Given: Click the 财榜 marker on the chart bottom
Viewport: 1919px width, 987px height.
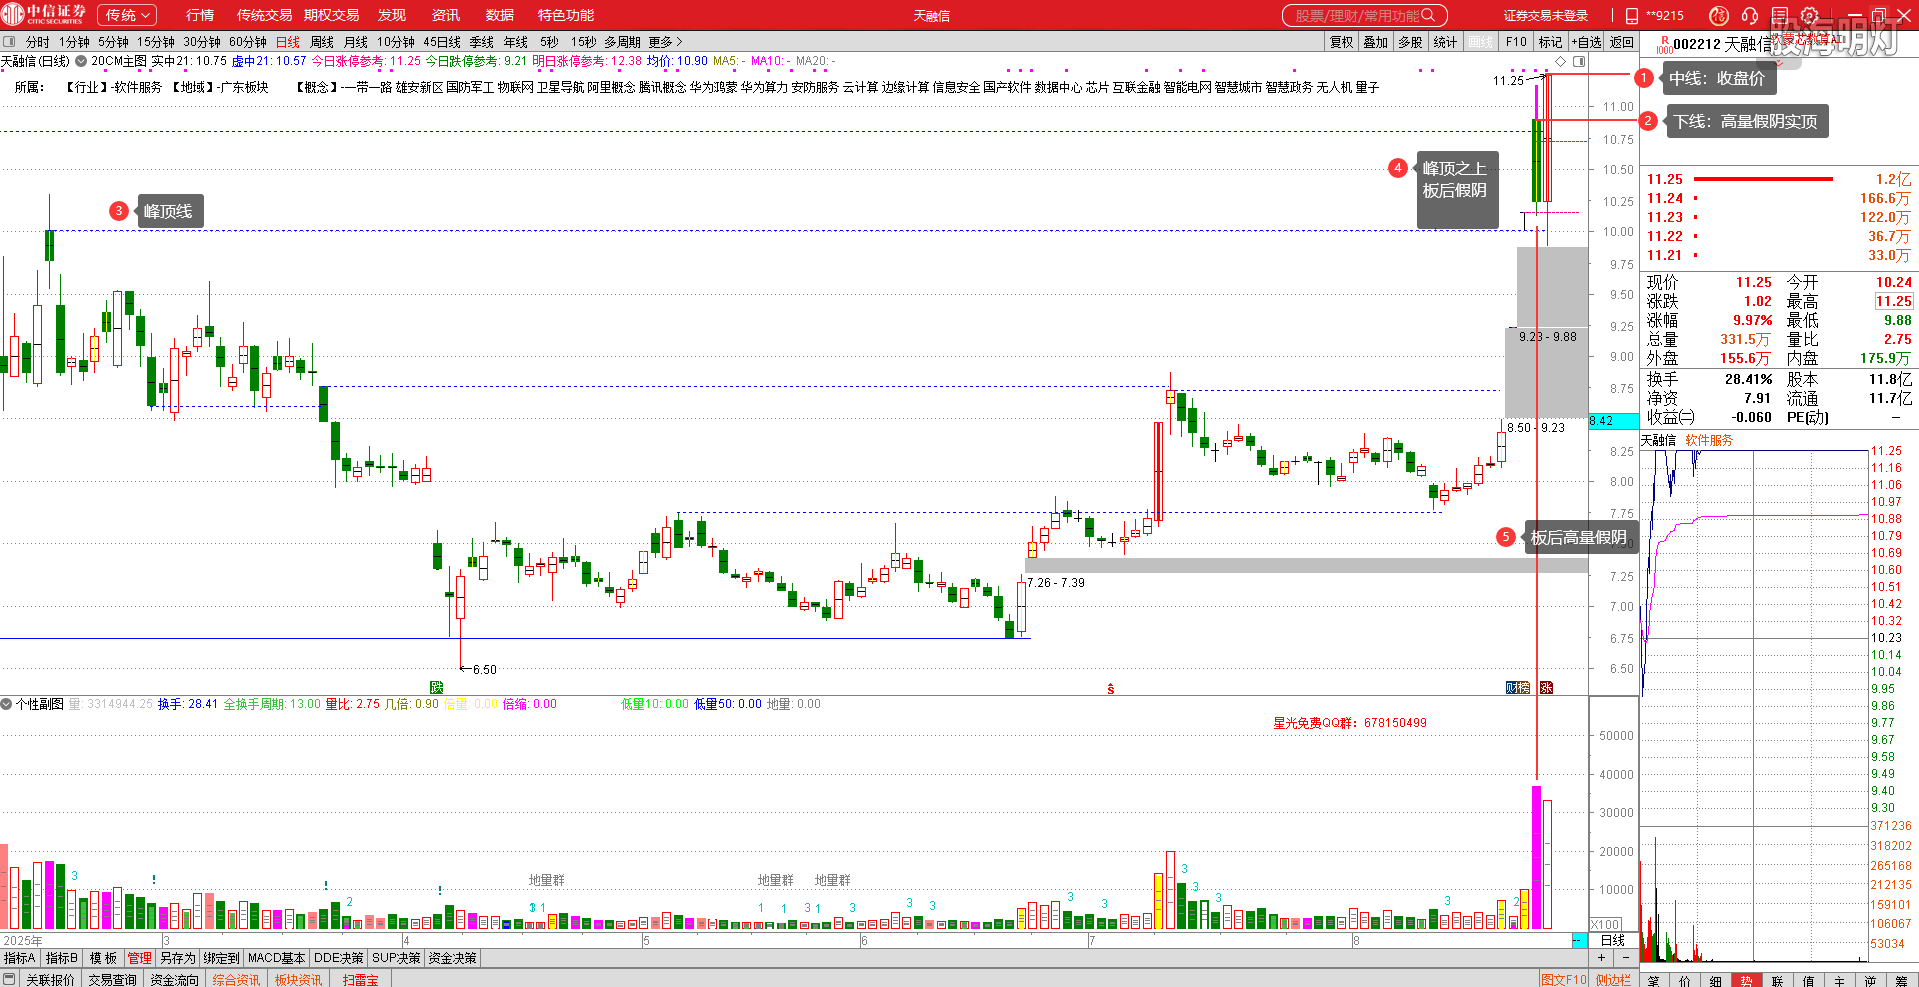Looking at the screenshot, I should [1517, 687].
